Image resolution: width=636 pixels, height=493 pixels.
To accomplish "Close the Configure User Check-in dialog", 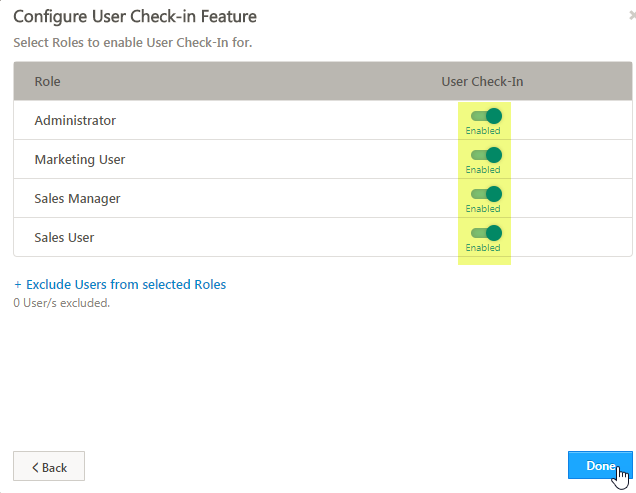I will (631, 16).
